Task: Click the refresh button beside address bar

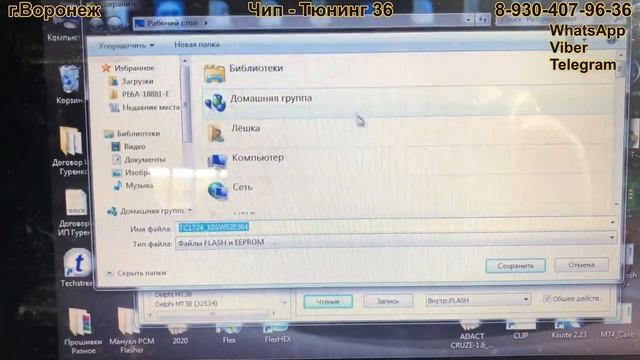Action: coord(483,20)
